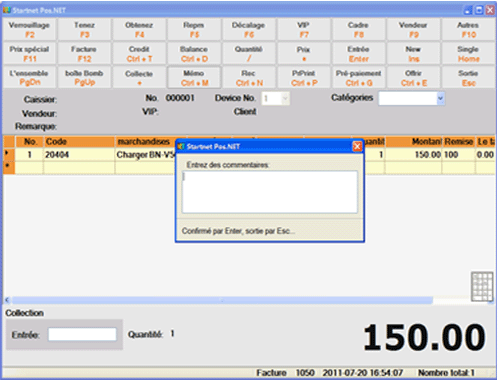Open the on-screen numeric keypad icon
The image size is (500, 380).
click(x=482, y=286)
